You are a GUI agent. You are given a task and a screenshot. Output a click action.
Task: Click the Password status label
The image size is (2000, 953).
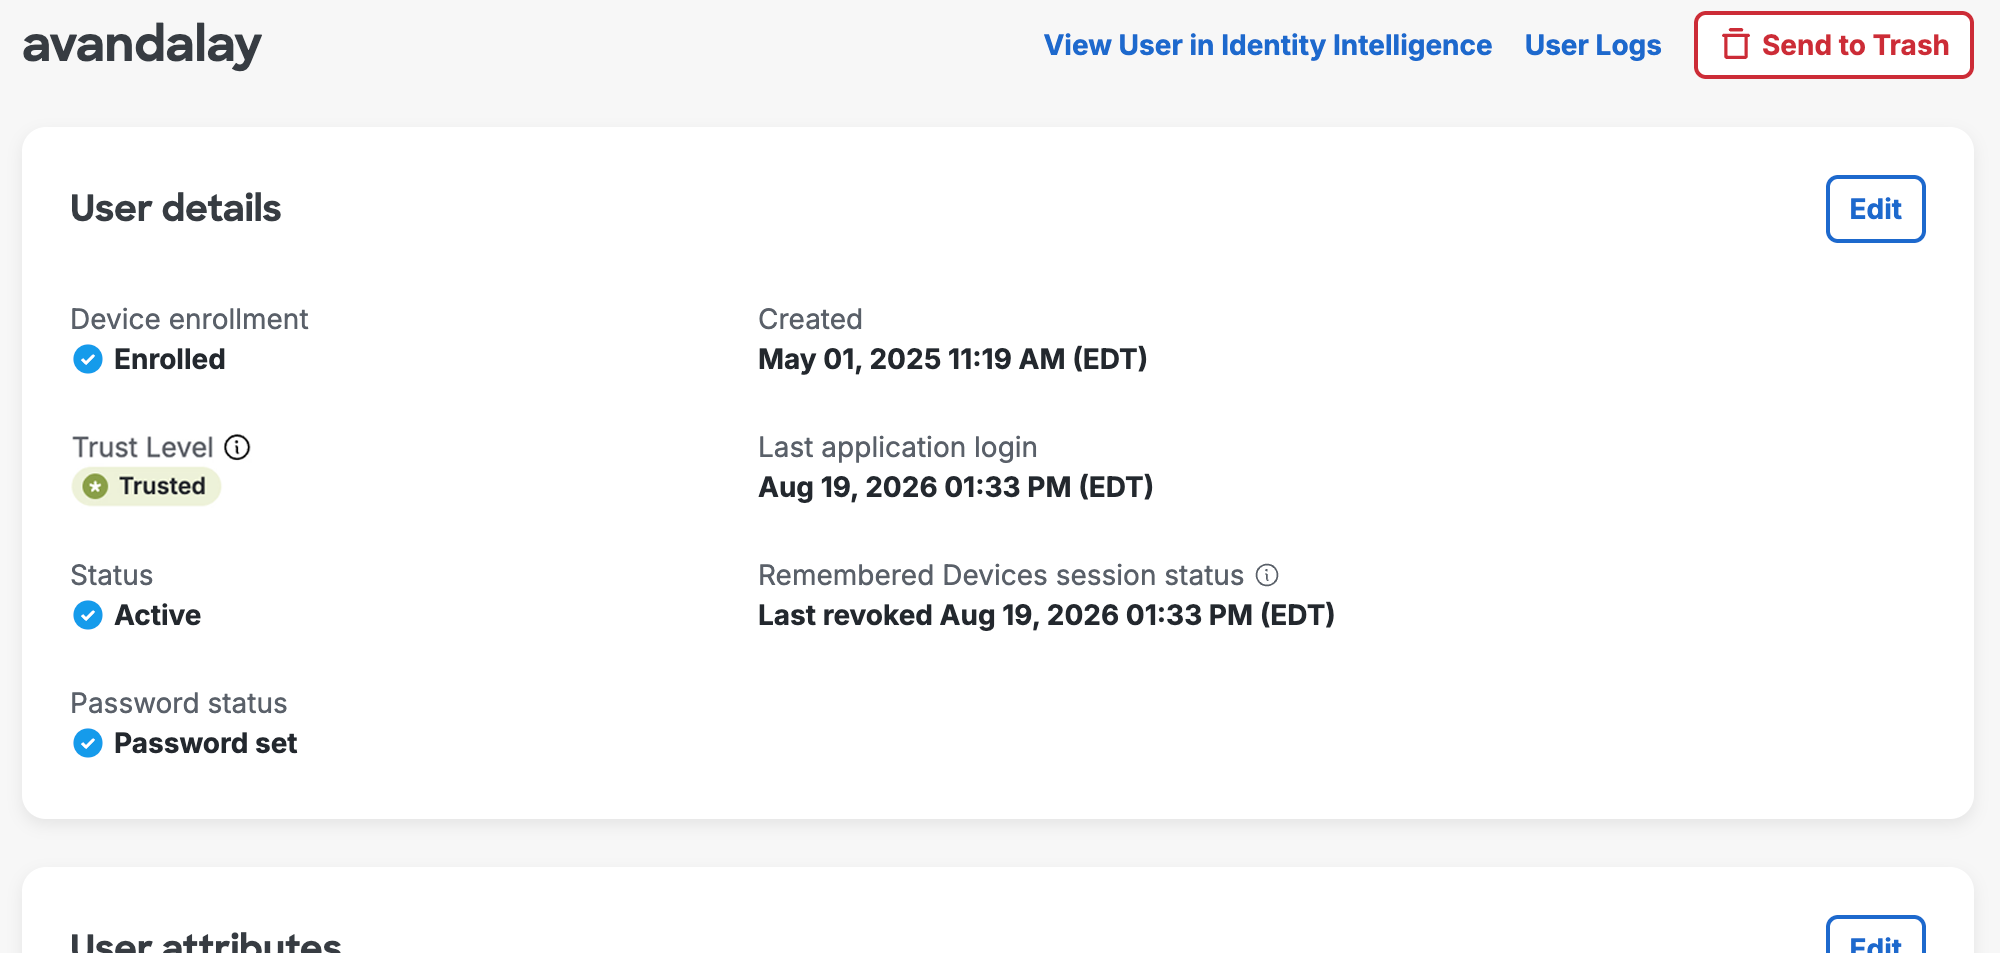[x=179, y=703]
